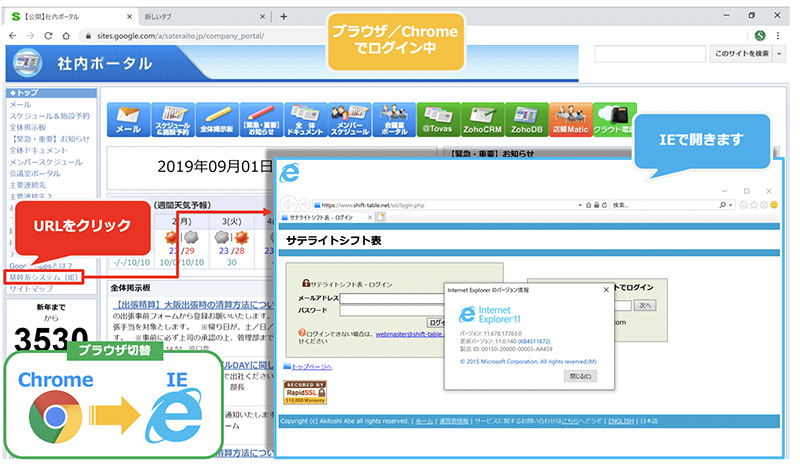The image size is (800, 468).
Task: Open the IE tools gear icon
Action: coord(764,205)
